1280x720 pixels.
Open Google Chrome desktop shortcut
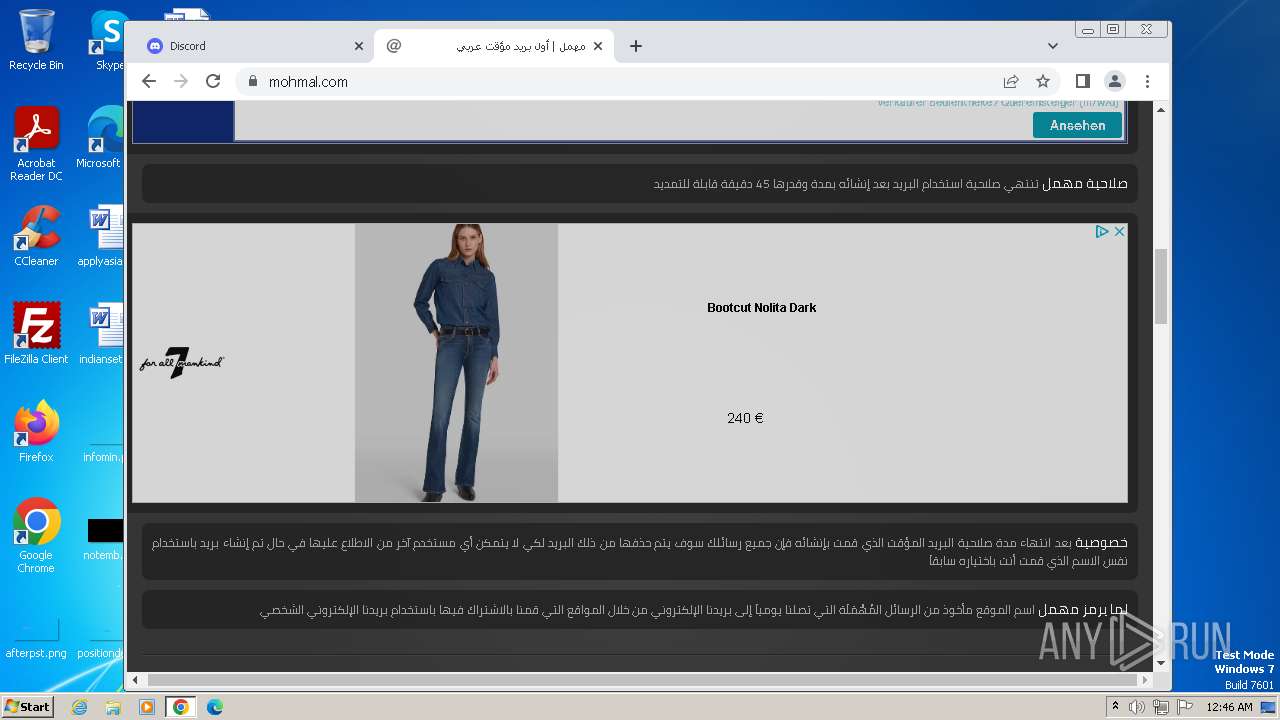pyautogui.click(x=36, y=536)
